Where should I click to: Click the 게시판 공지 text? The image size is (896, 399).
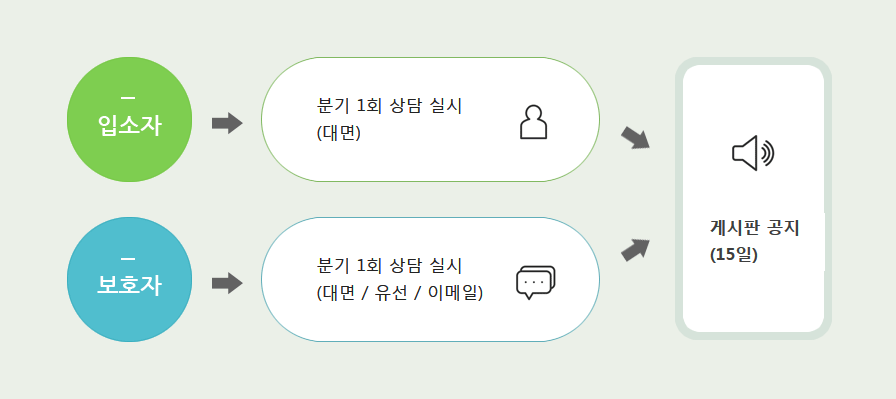(x=754, y=228)
